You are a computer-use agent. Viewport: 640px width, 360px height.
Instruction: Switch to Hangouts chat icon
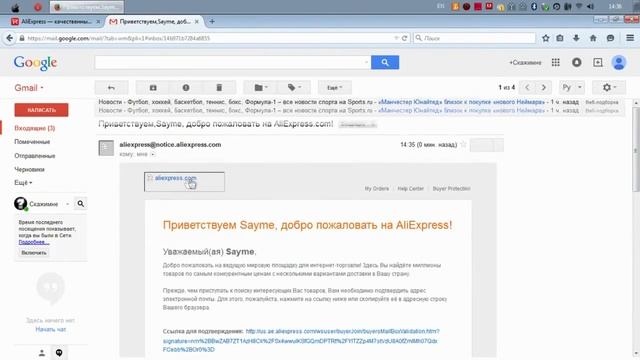[x=59, y=353]
